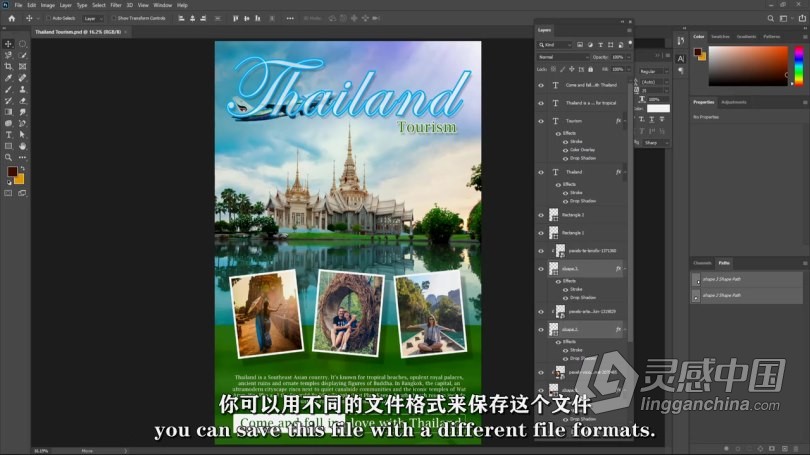Toggle layer filter on/off switch
810x455 pixels.
[x=630, y=44]
